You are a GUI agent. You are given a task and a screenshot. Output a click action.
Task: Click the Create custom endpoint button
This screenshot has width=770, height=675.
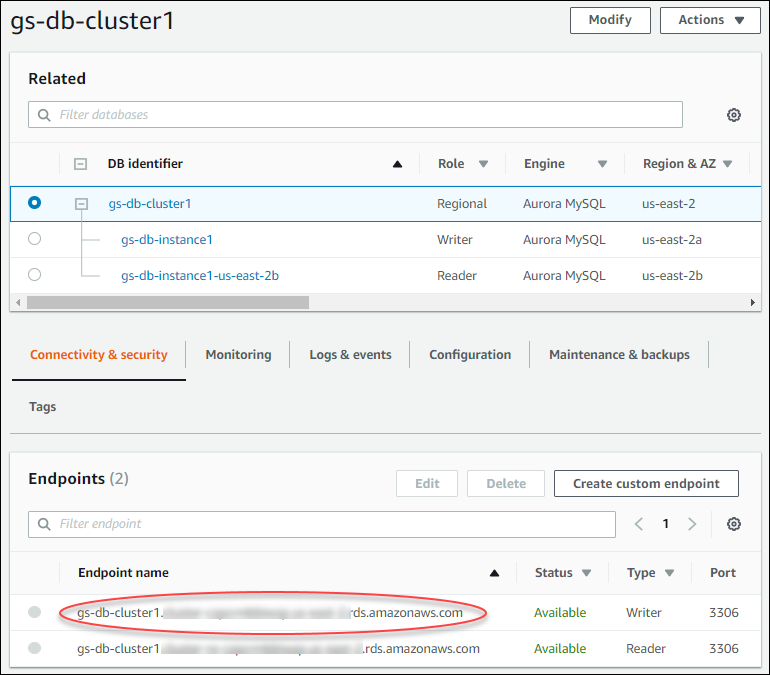[646, 483]
